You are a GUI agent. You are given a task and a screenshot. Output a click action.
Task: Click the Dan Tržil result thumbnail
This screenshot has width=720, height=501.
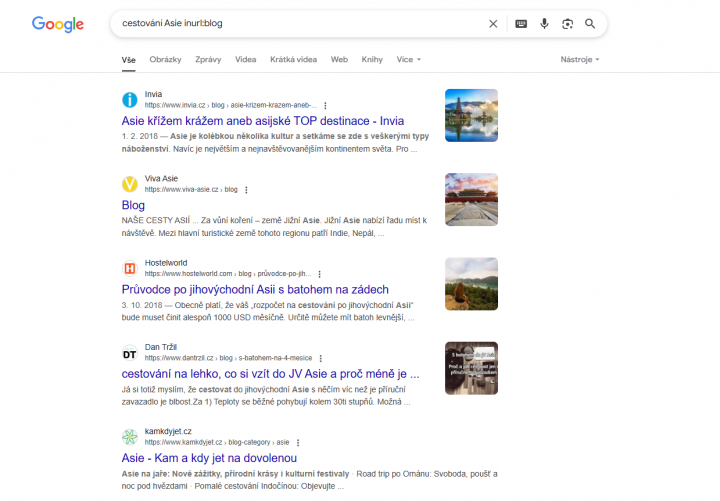pos(471,368)
